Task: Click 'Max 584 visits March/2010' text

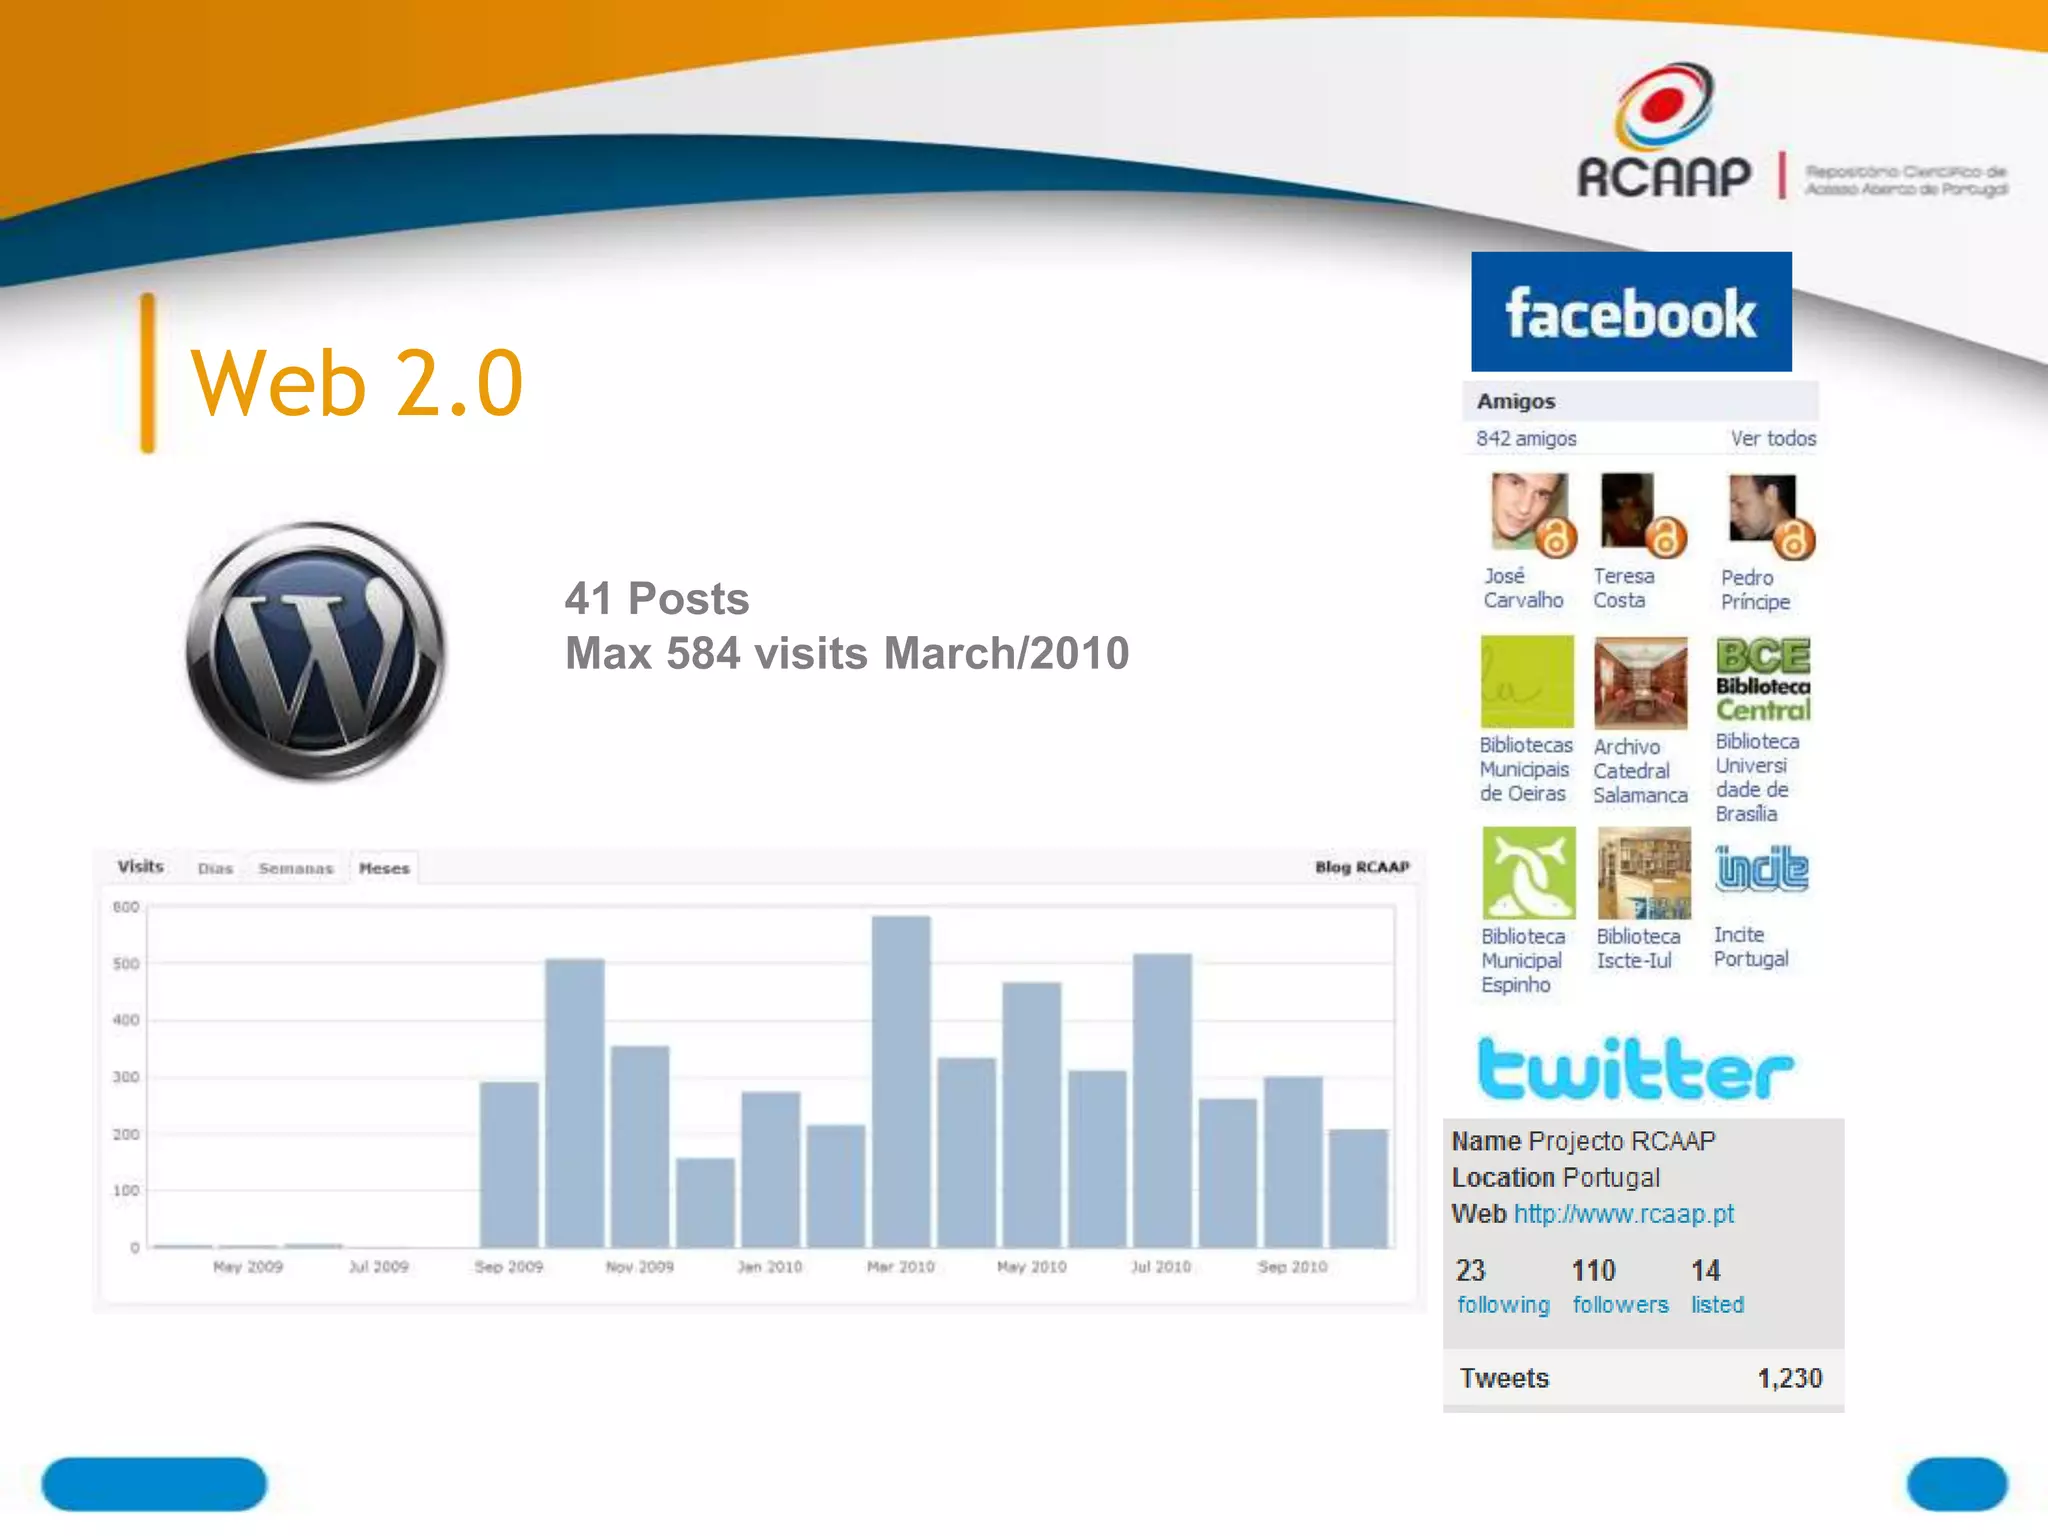Action: (847, 653)
